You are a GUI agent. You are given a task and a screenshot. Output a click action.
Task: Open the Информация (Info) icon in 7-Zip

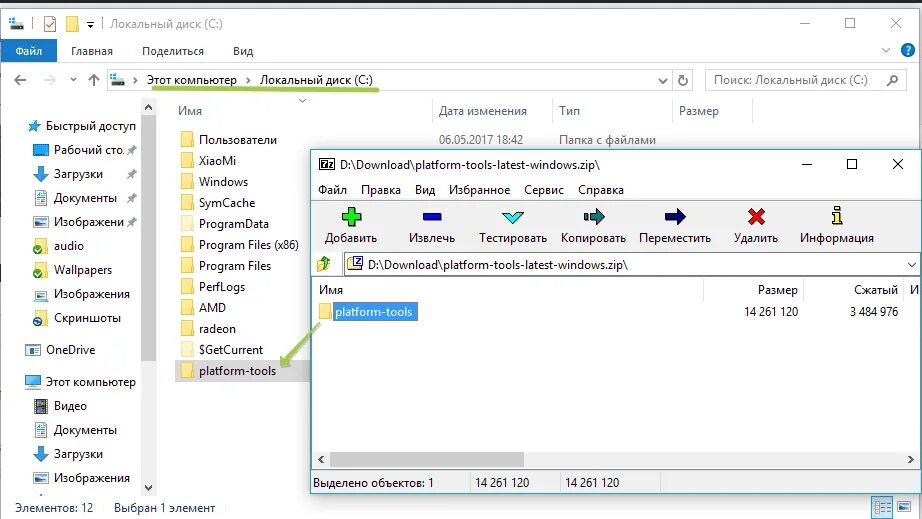[x=837, y=216]
